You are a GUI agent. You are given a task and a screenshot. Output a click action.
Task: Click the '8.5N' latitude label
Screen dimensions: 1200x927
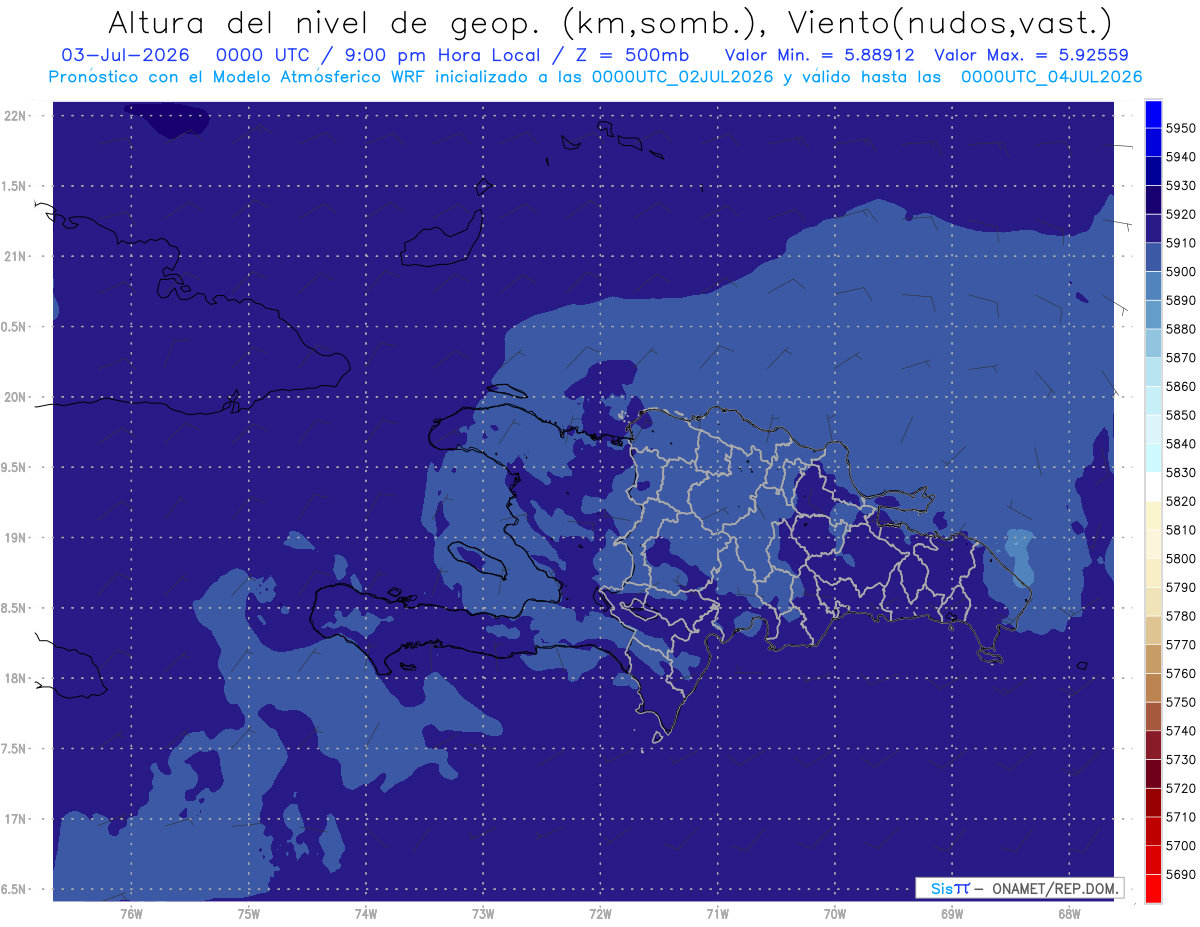pyautogui.click(x=15, y=608)
